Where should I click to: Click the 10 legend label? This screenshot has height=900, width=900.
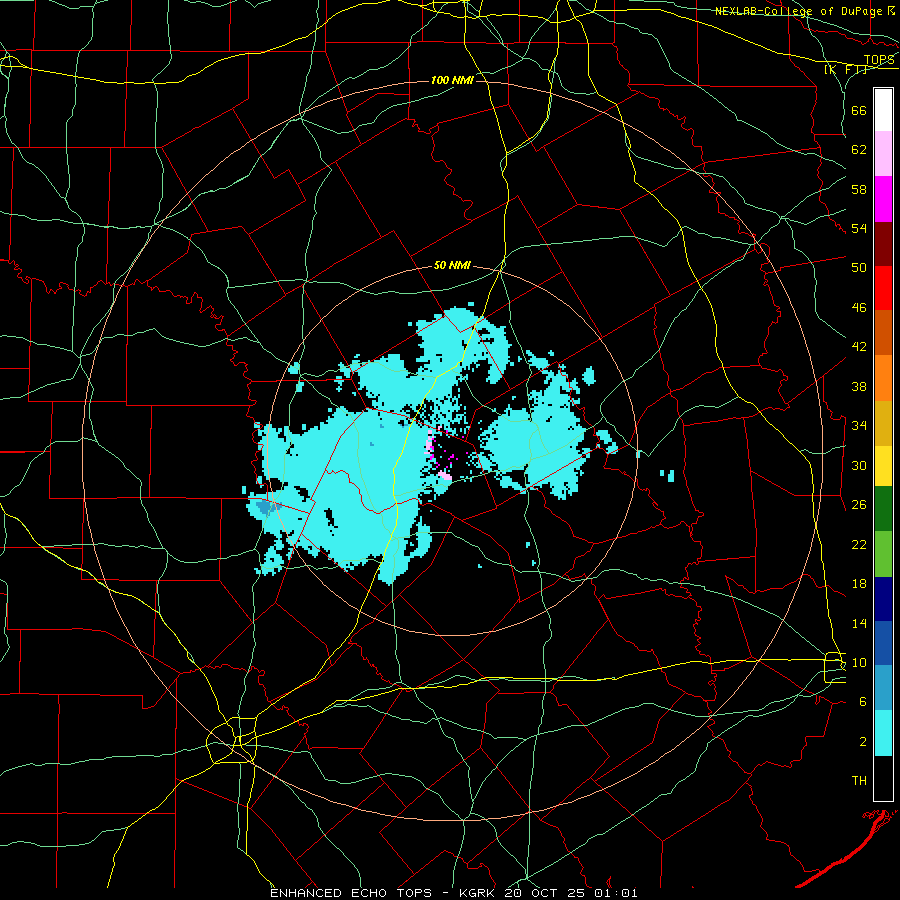pos(859,662)
